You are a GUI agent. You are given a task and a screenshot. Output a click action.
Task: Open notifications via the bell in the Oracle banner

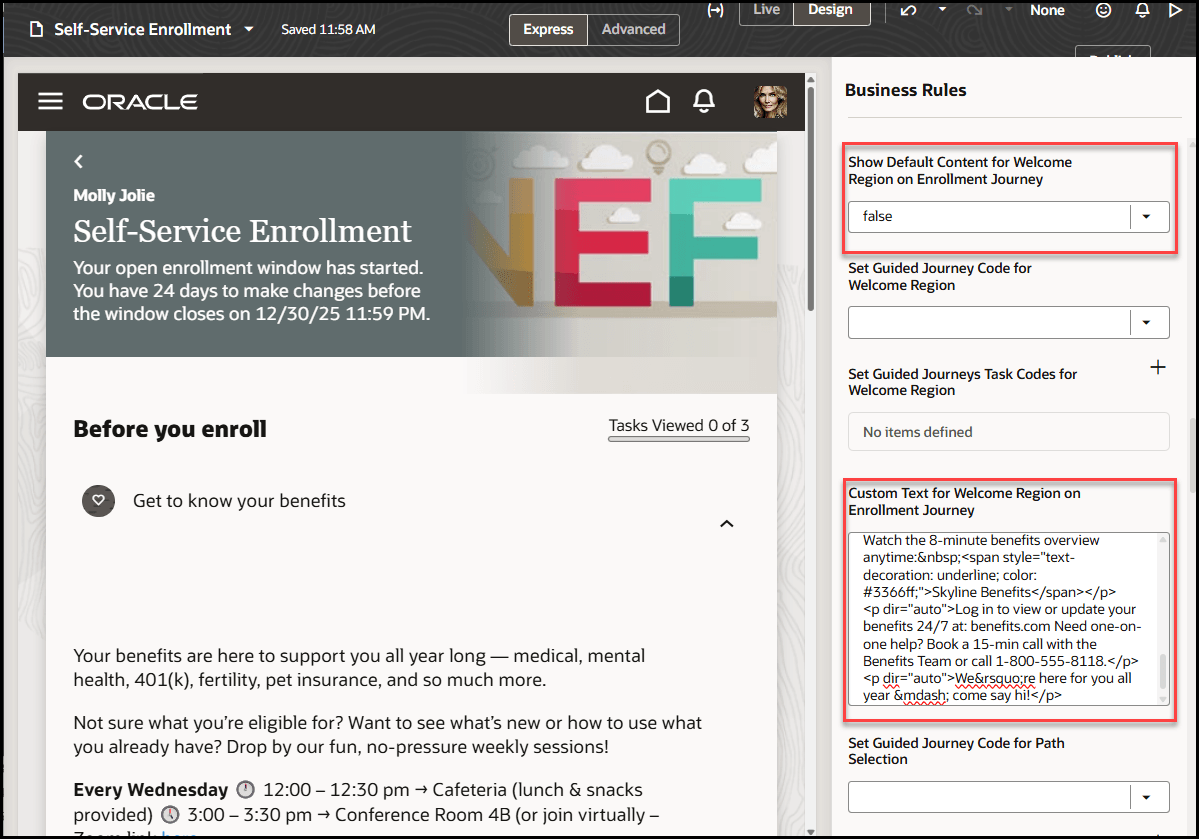703,101
